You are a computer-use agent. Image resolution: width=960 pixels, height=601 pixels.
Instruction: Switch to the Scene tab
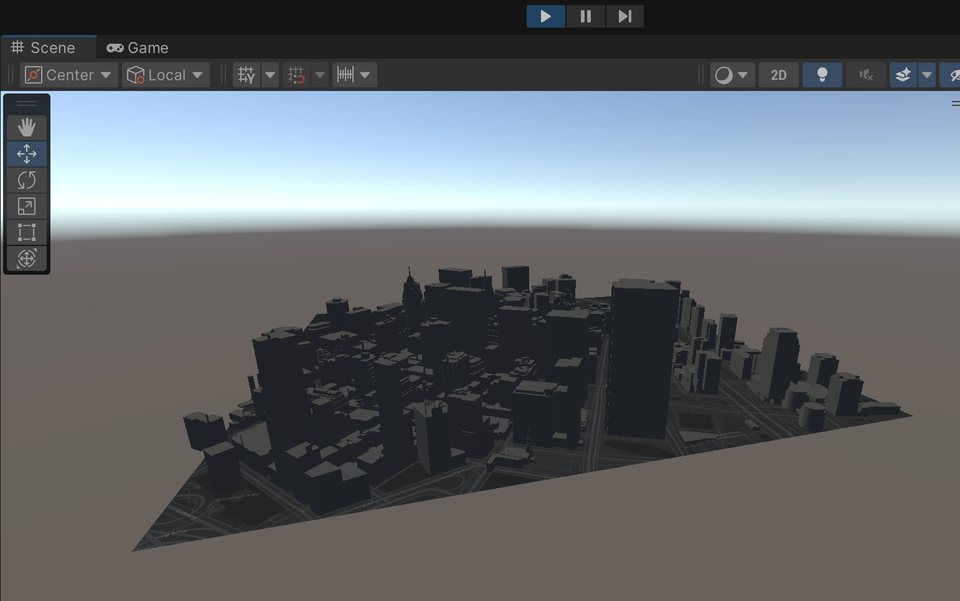tap(43, 48)
